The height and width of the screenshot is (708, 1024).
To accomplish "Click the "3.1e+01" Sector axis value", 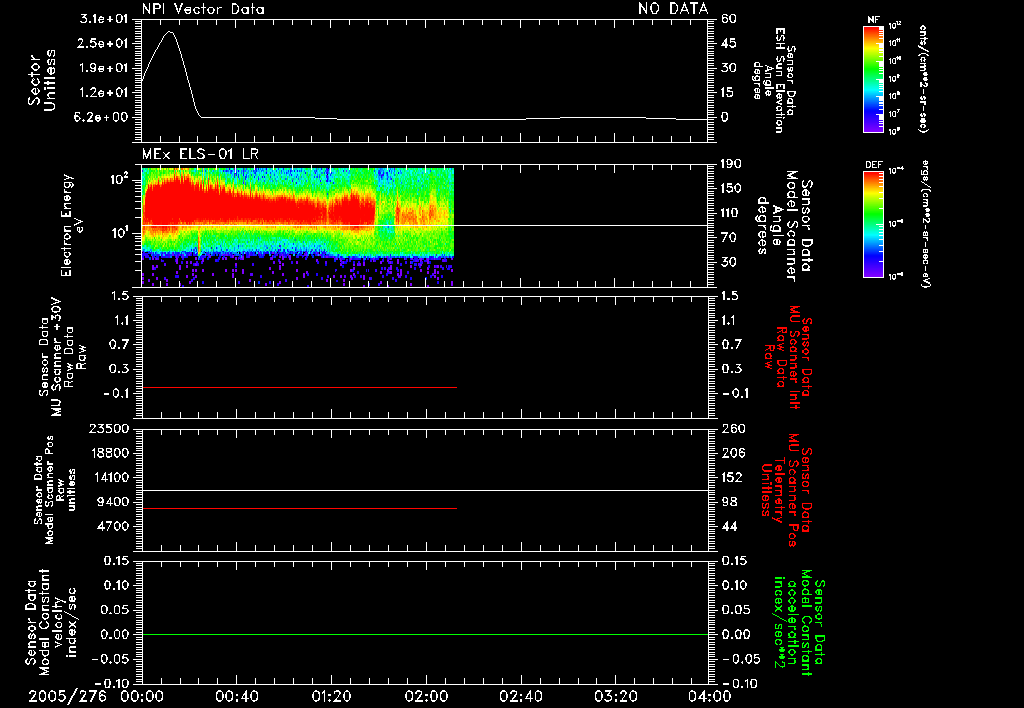I will pyautogui.click(x=104, y=19).
